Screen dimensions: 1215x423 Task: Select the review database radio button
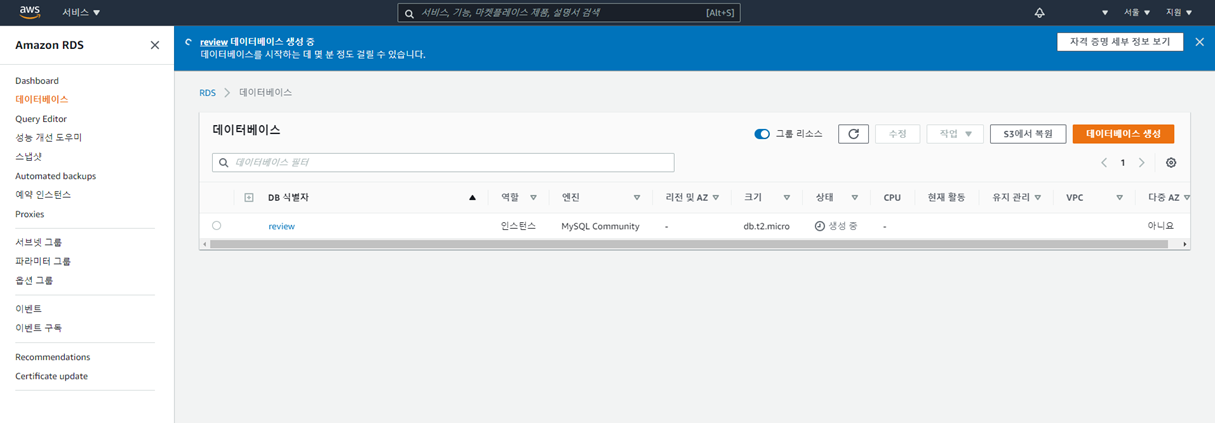pyautogui.click(x=217, y=226)
